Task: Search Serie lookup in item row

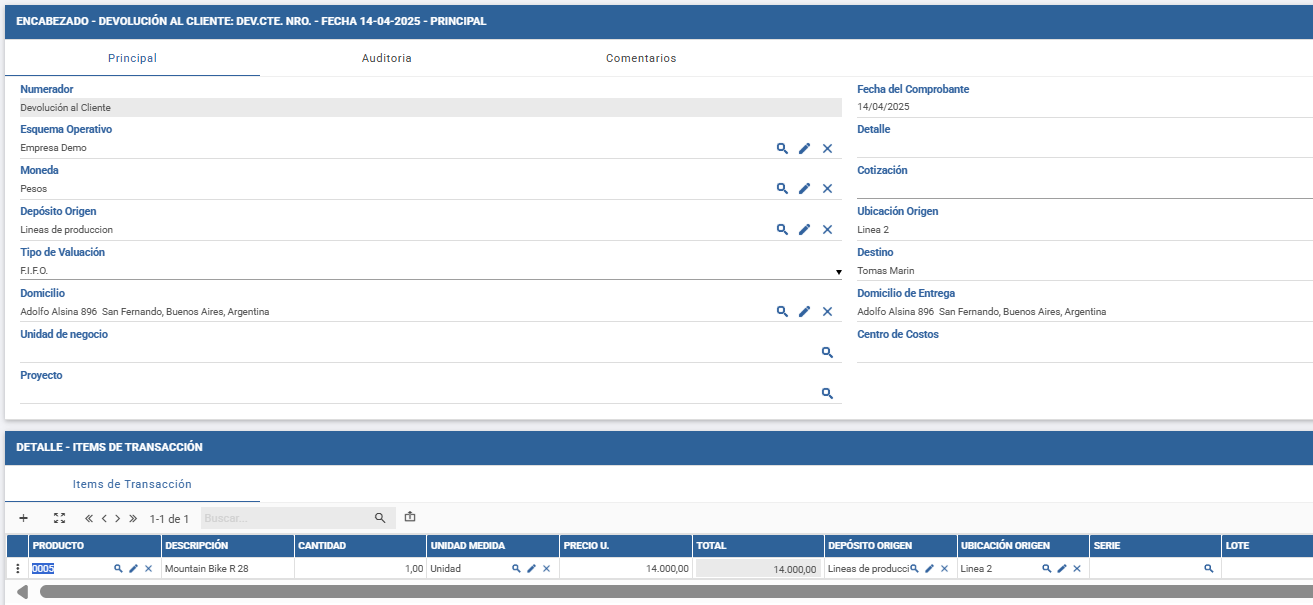Action: [x=1209, y=568]
